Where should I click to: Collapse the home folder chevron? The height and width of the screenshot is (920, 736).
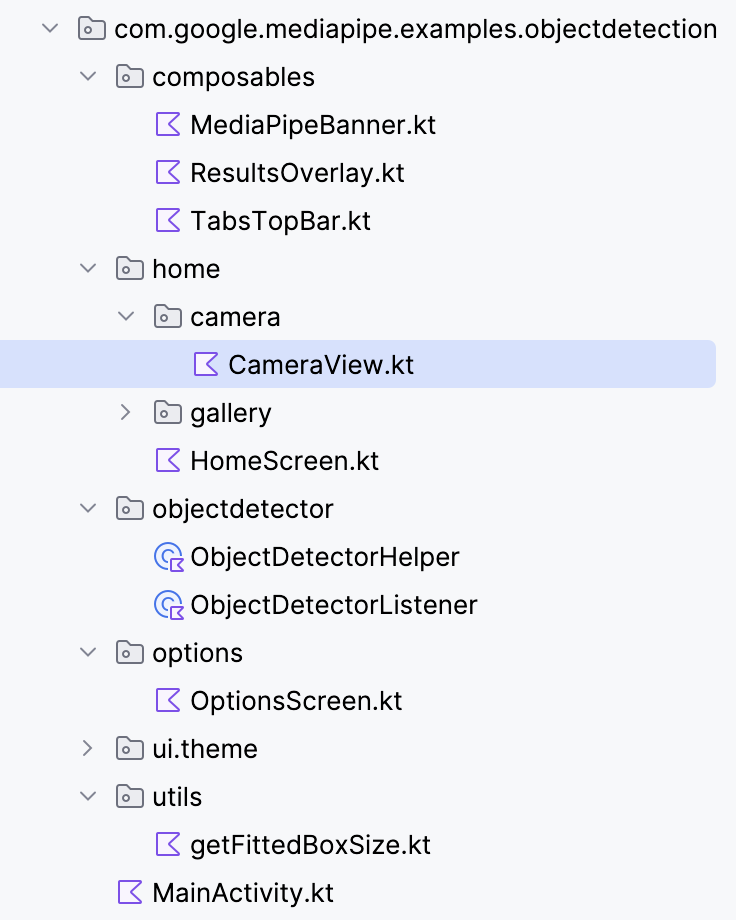click(x=88, y=268)
